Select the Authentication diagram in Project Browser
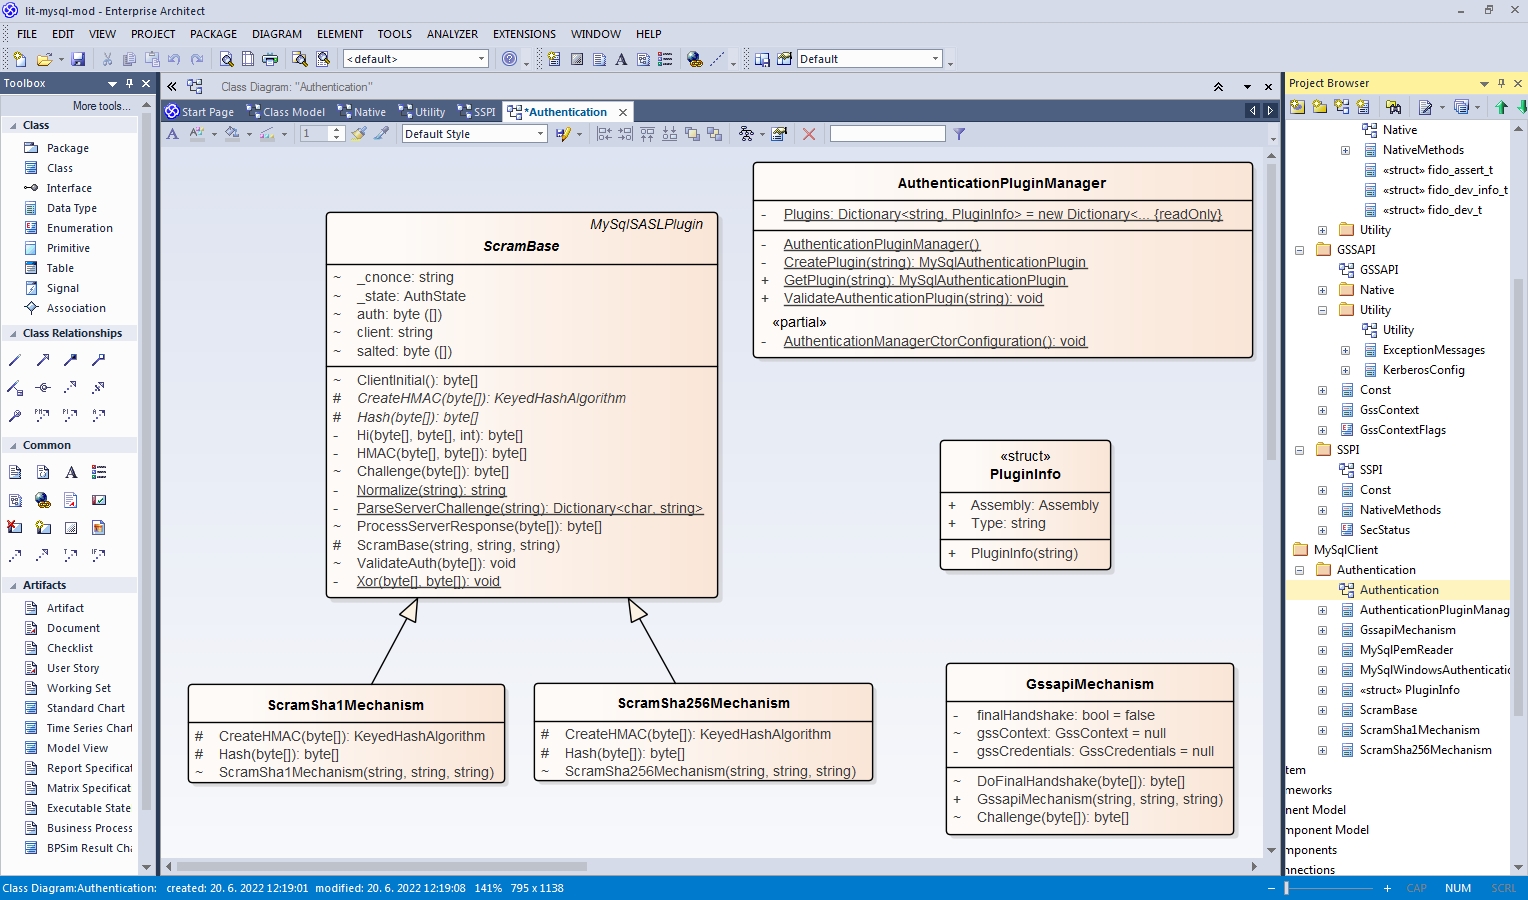 click(x=1399, y=590)
